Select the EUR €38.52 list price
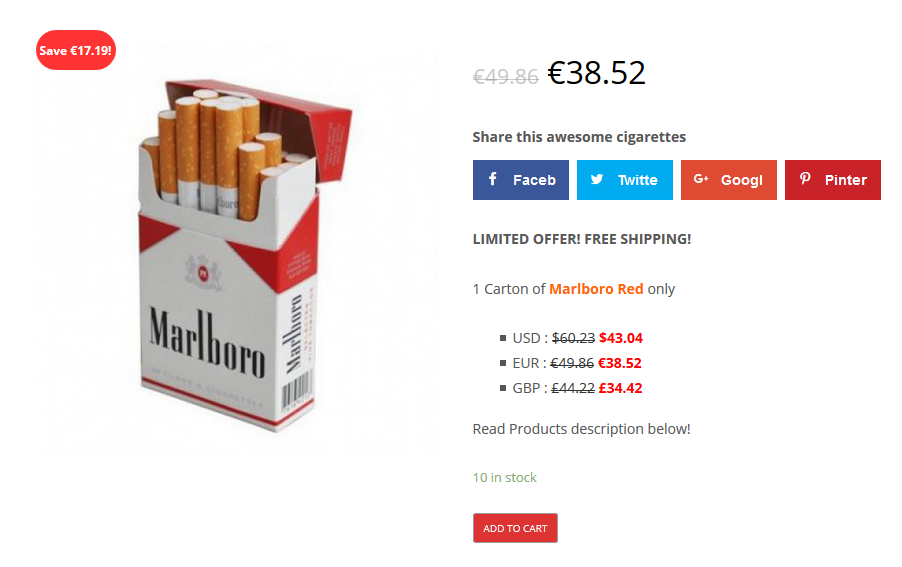The width and height of the screenshot is (902, 567). point(620,363)
